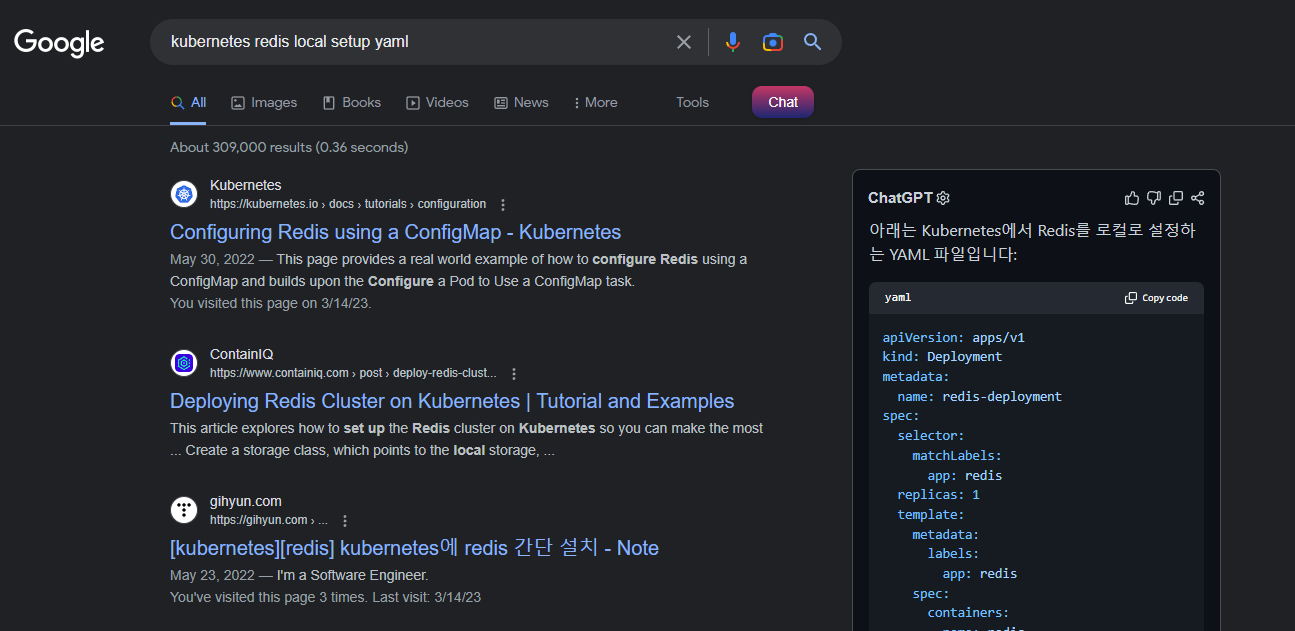Click the containiq.com breadcrumb URL
The image size is (1295, 631).
(x=353, y=373)
